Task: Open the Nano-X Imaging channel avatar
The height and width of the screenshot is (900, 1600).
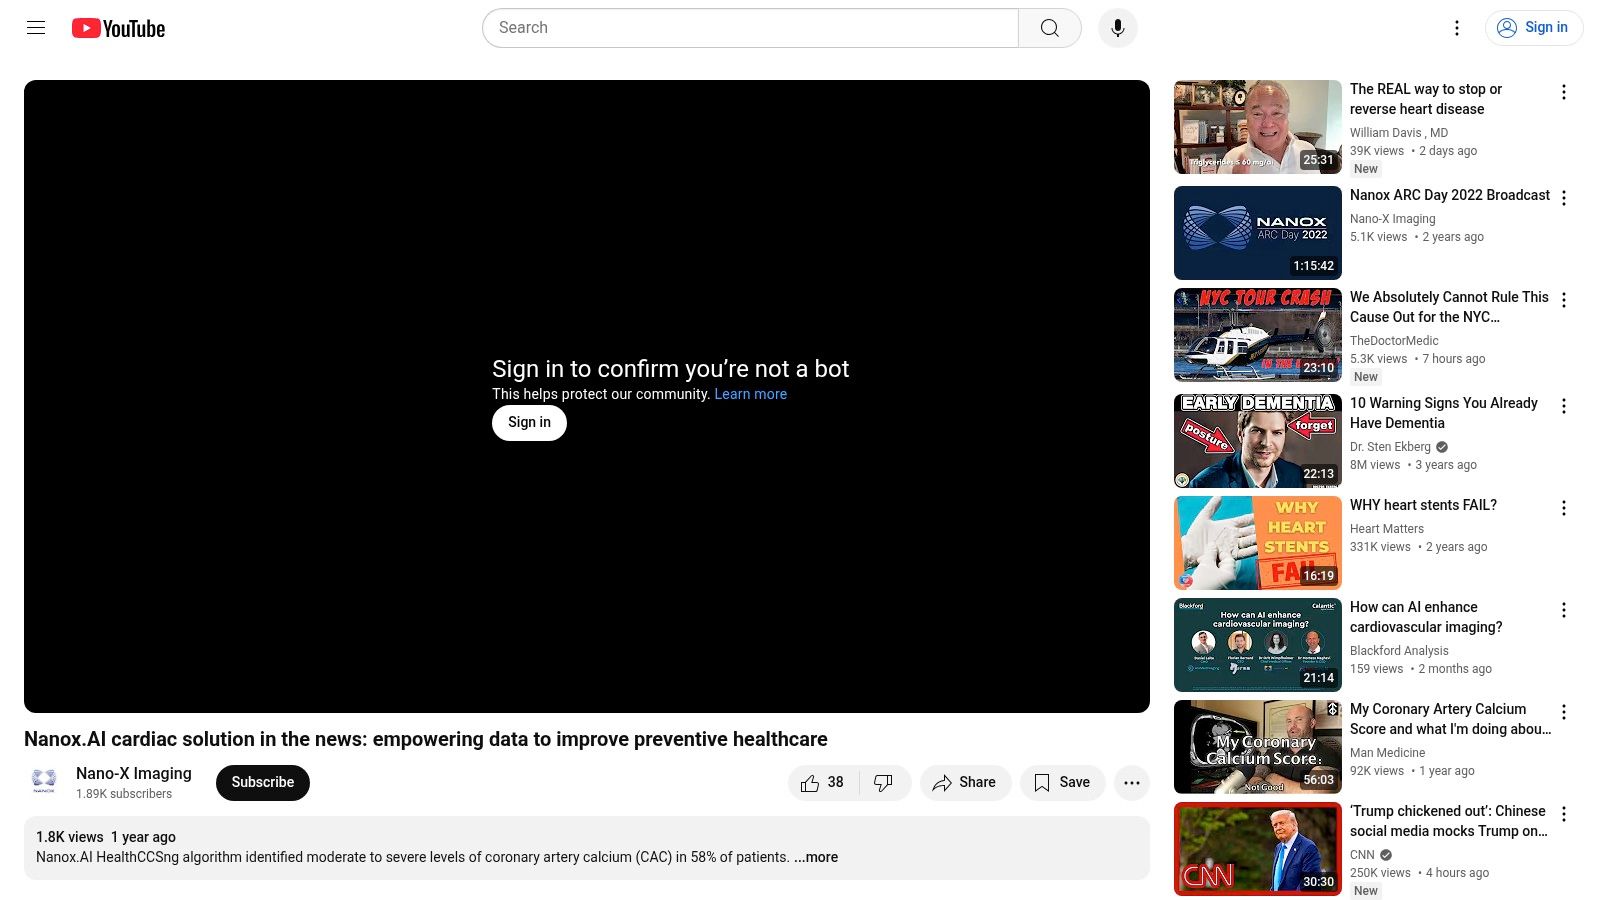Action: [44, 782]
